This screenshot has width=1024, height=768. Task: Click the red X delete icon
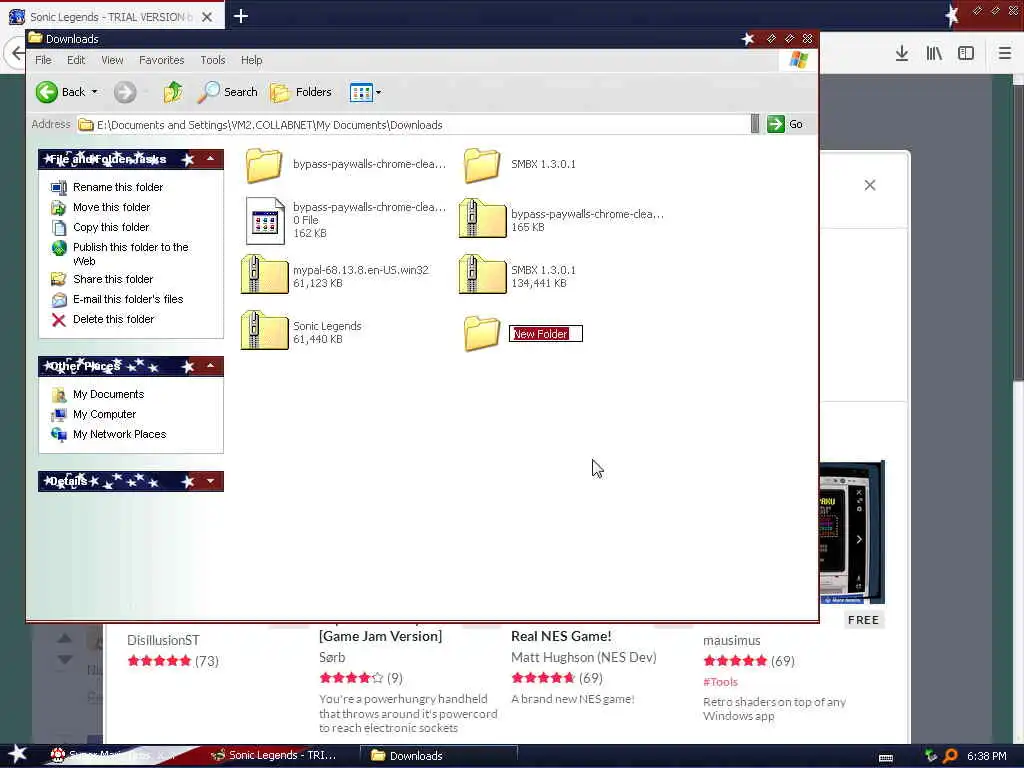(x=59, y=320)
